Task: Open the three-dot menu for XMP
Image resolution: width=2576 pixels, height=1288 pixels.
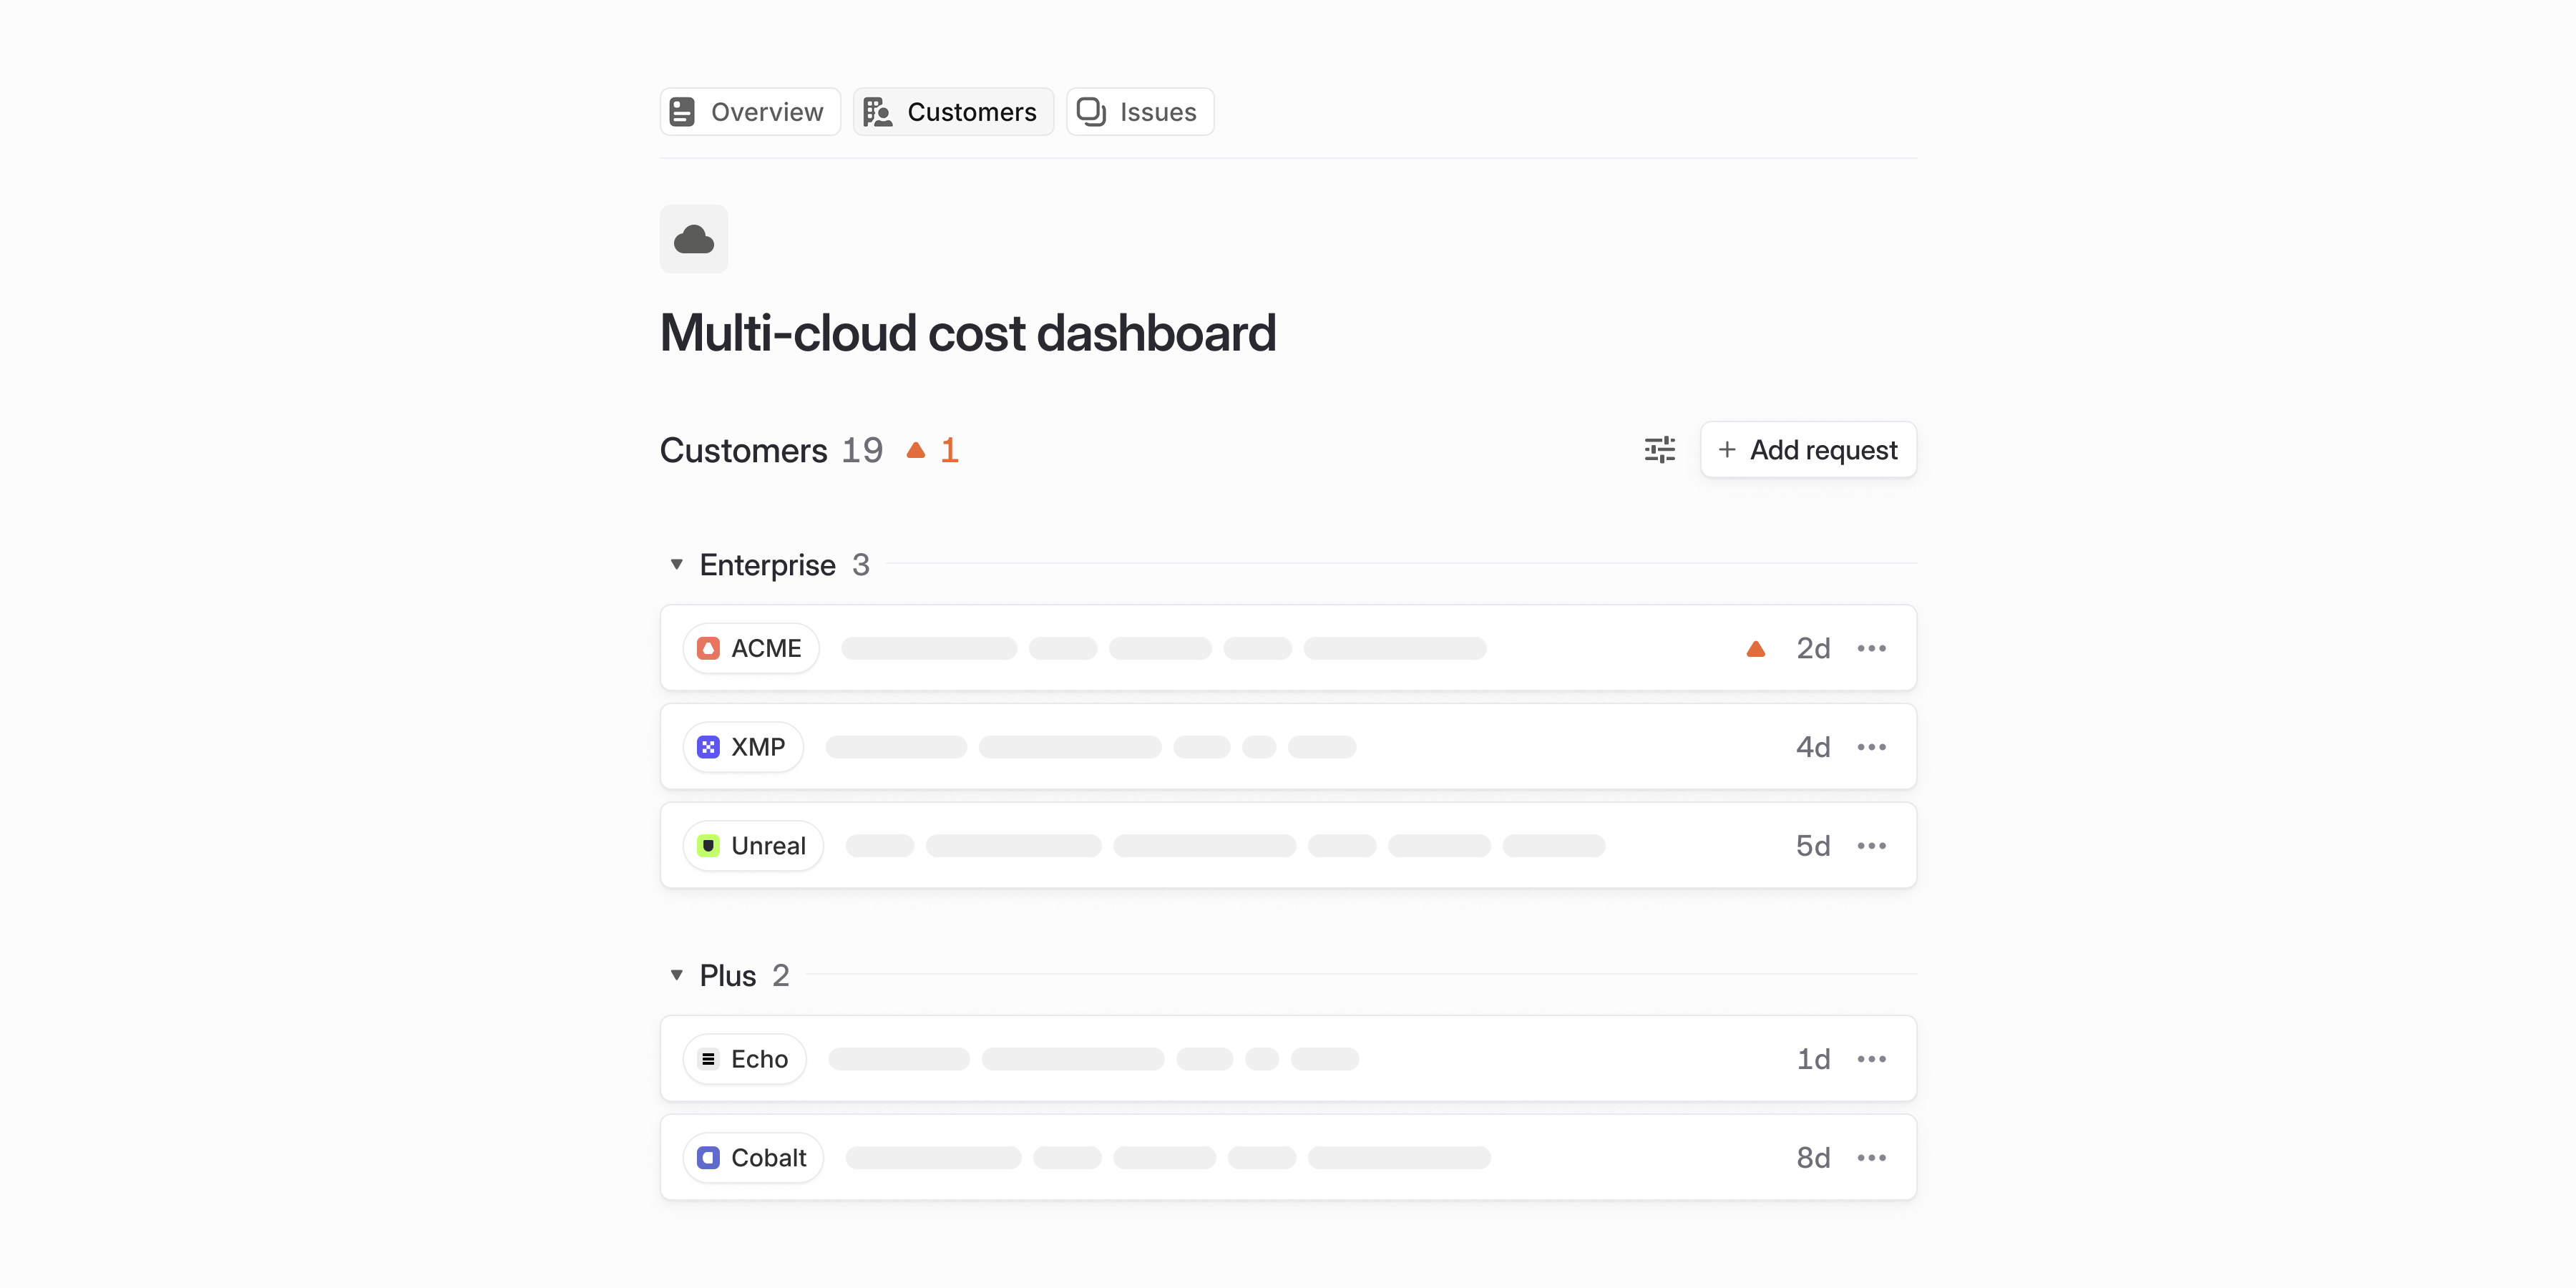Action: [x=1871, y=747]
